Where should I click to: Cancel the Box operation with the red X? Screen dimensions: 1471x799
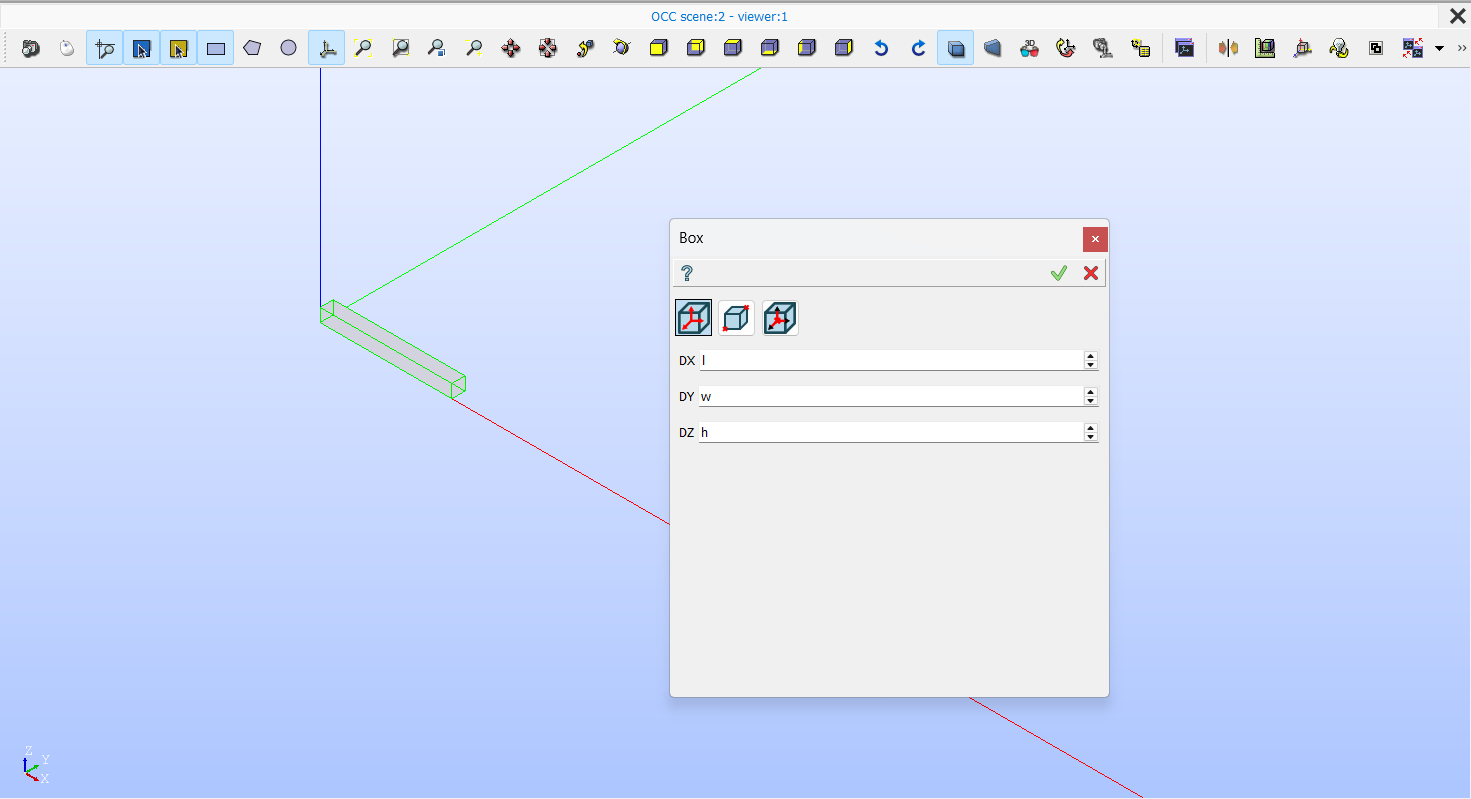pos(1091,273)
